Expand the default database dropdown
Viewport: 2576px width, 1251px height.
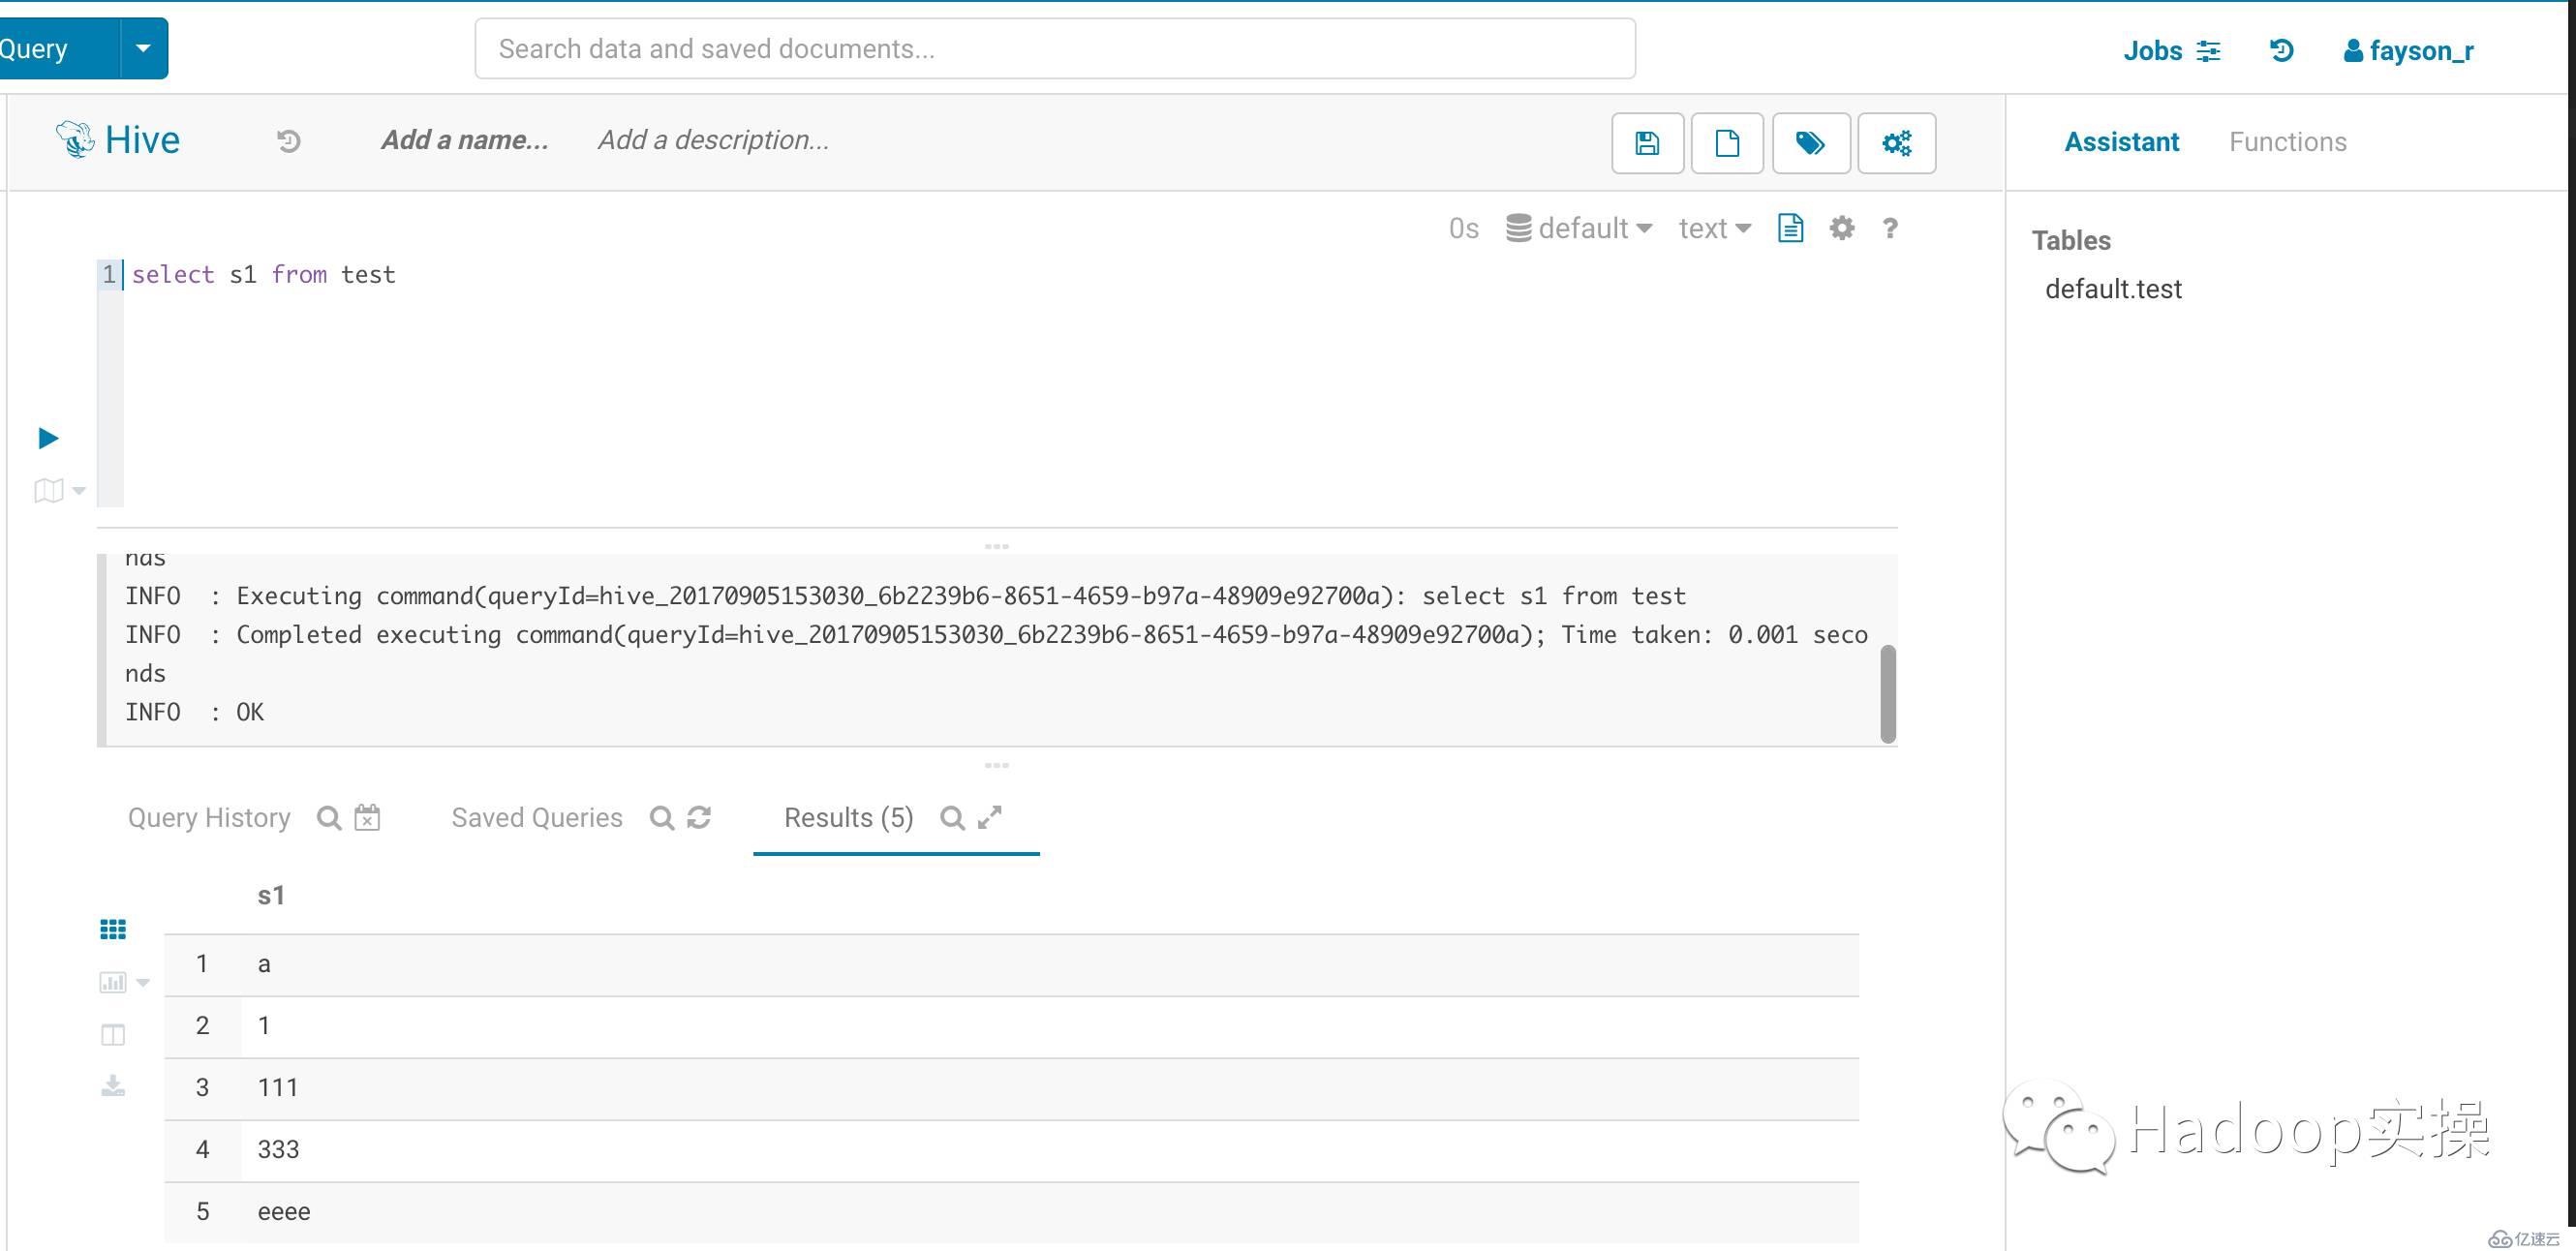tap(1579, 228)
